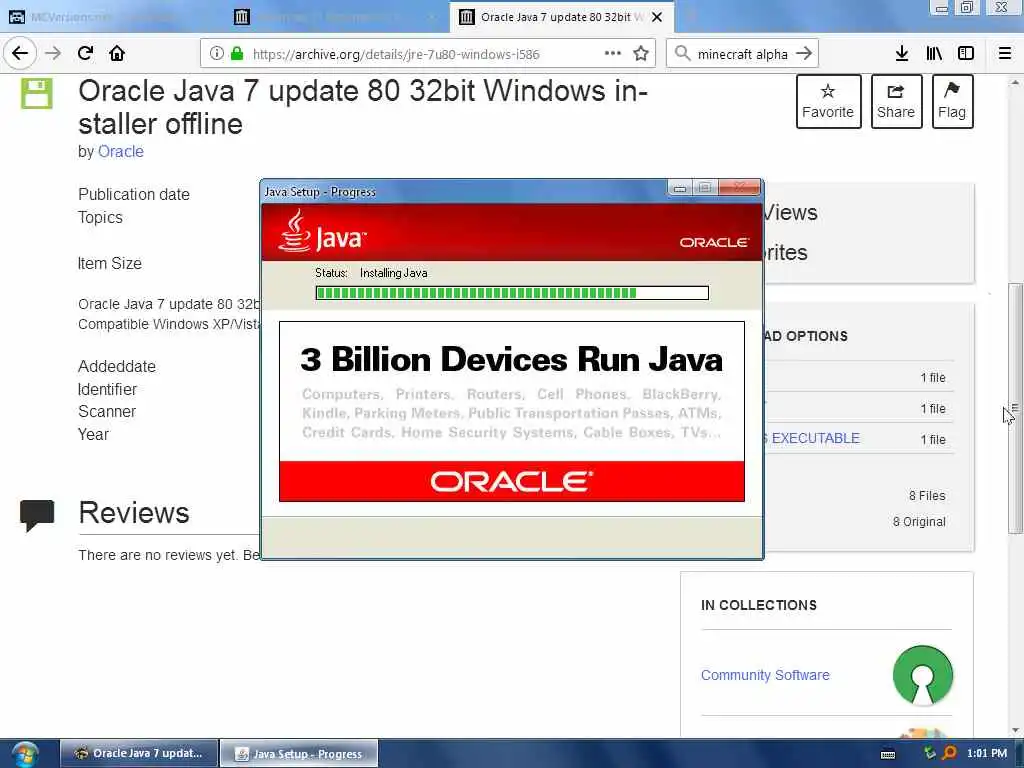Bookmark this page with the star icon
The width and height of the screenshot is (1024, 768).
[641, 54]
